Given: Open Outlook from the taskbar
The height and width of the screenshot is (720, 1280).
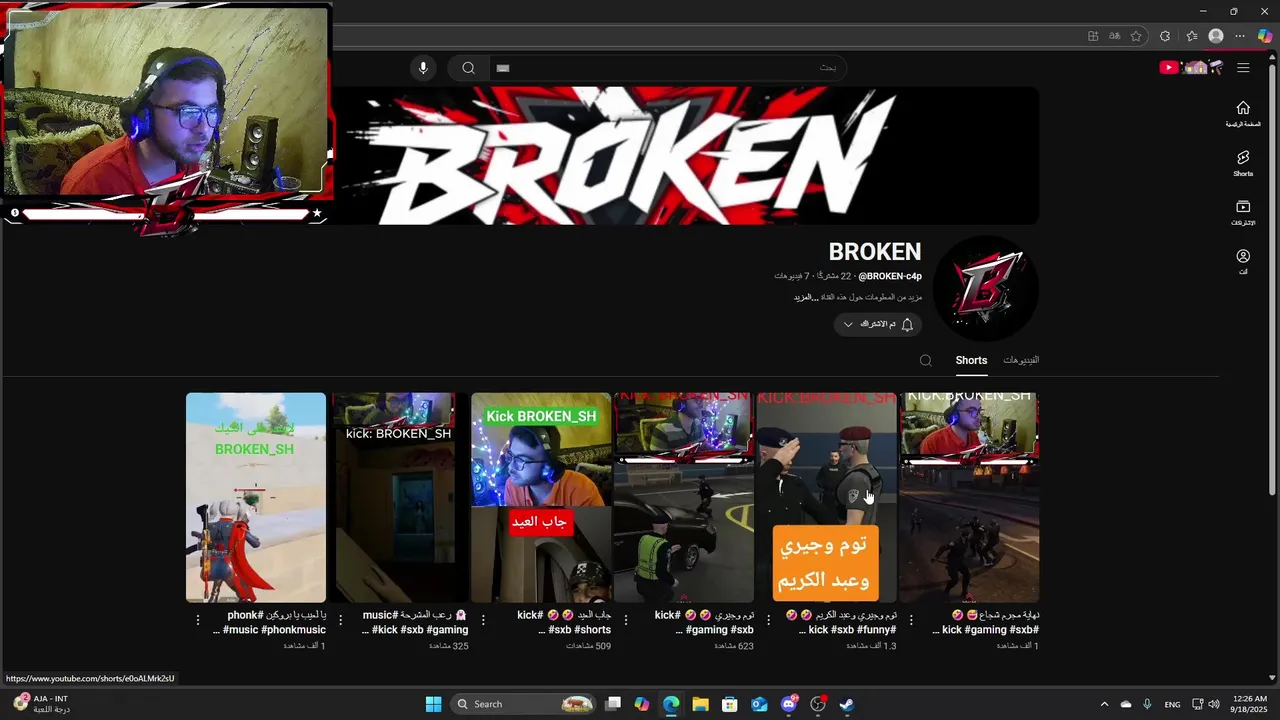Looking at the screenshot, I should coord(759,704).
